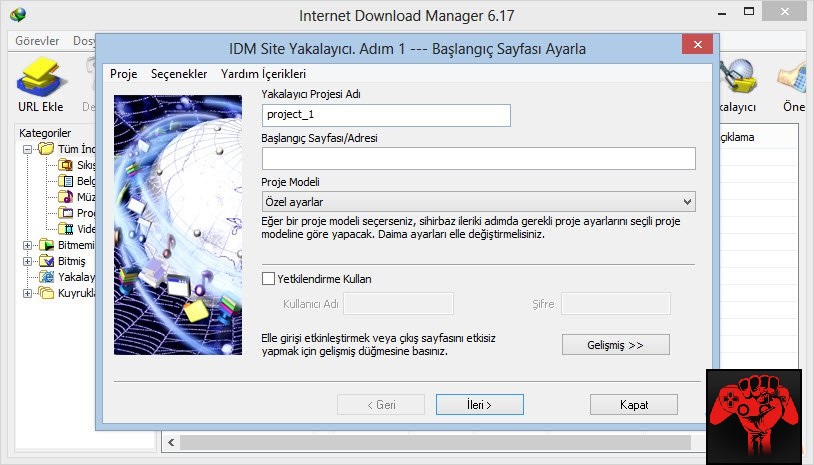Click the partially visible Öne toolbar icon
814x465 pixels.
tap(794, 78)
